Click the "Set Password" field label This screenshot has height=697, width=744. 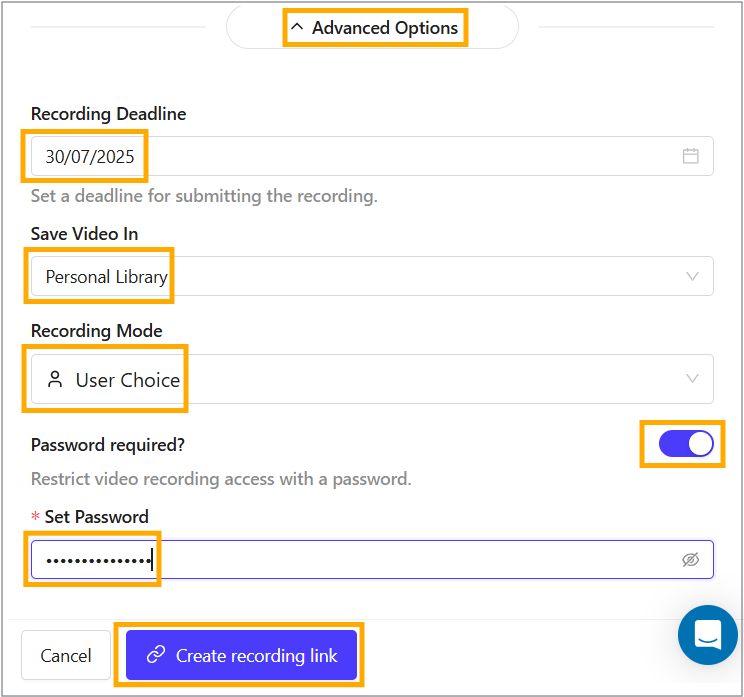coord(96,517)
